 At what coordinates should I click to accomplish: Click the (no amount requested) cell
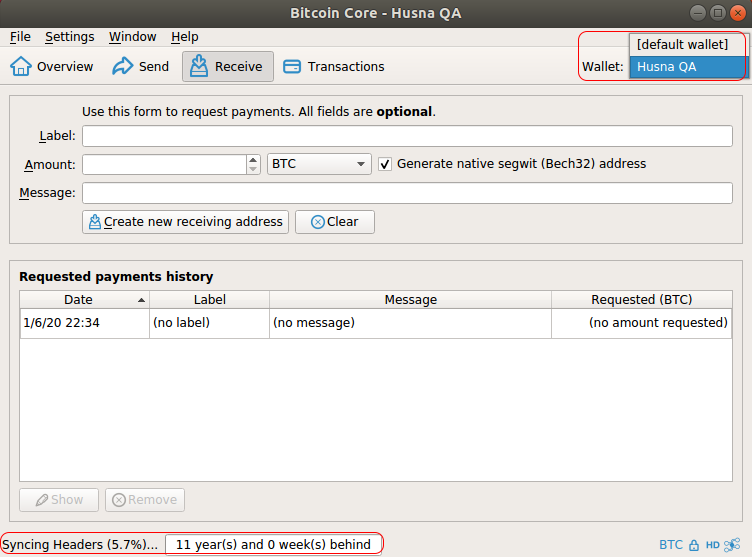(x=642, y=323)
